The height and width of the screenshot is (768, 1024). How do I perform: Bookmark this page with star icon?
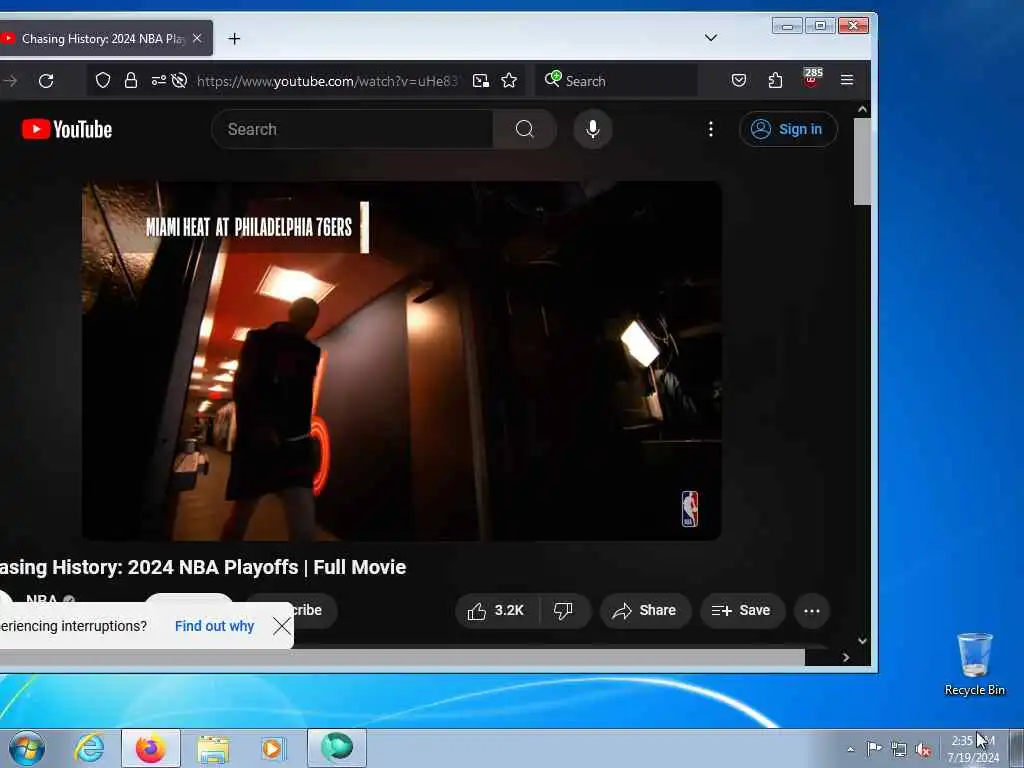[x=509, y=80]
